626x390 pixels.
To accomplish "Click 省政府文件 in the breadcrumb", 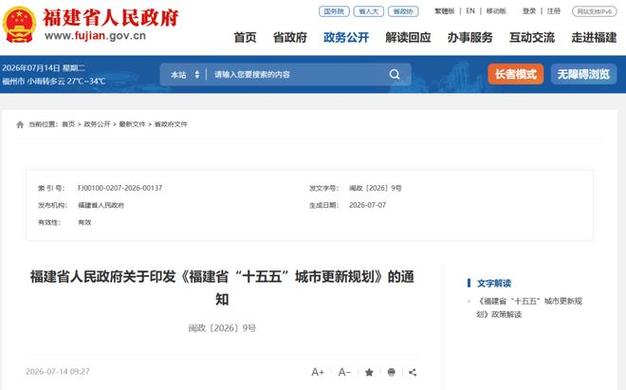I will tap(171, 125).
